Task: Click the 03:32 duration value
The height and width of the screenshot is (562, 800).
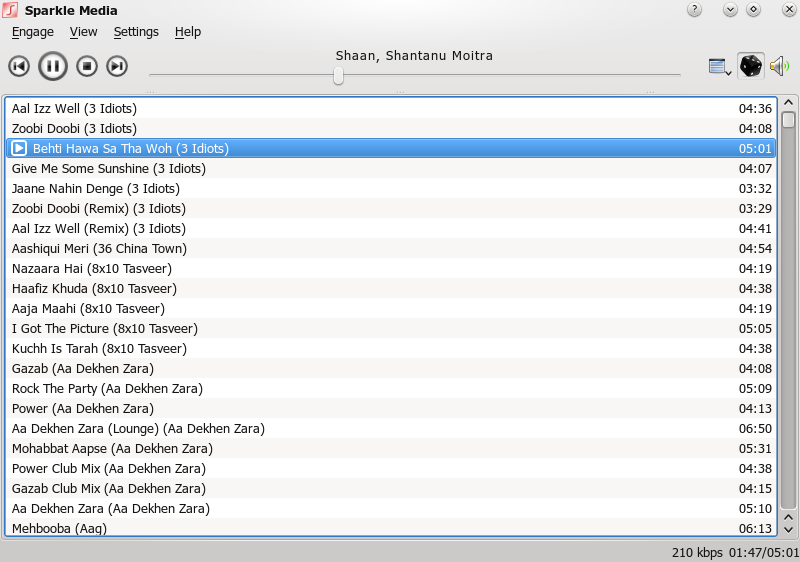Action: [x=755, y=189]
